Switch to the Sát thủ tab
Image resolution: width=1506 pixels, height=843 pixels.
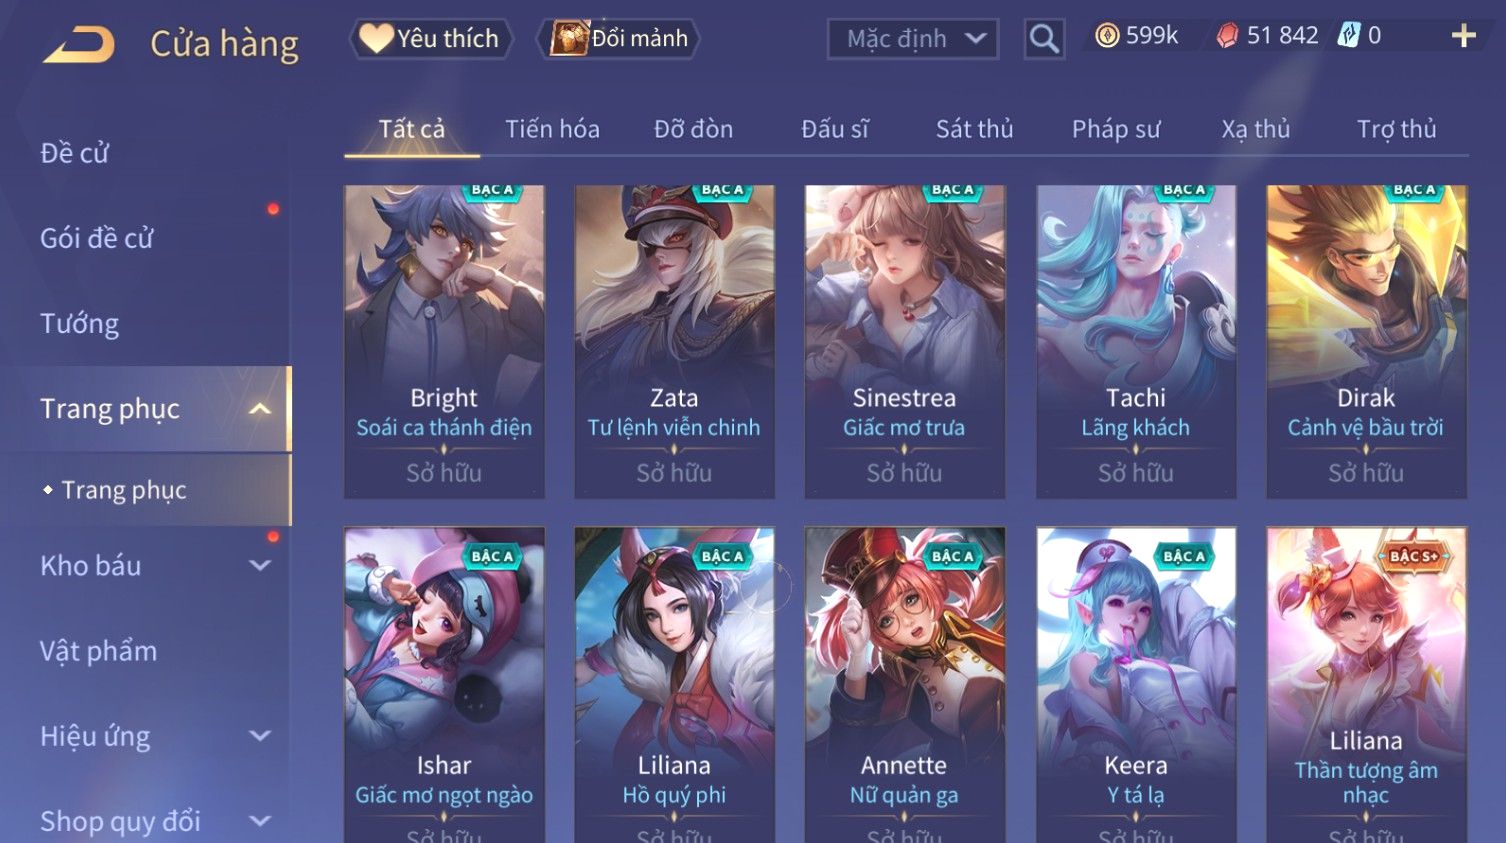point(974,129)
